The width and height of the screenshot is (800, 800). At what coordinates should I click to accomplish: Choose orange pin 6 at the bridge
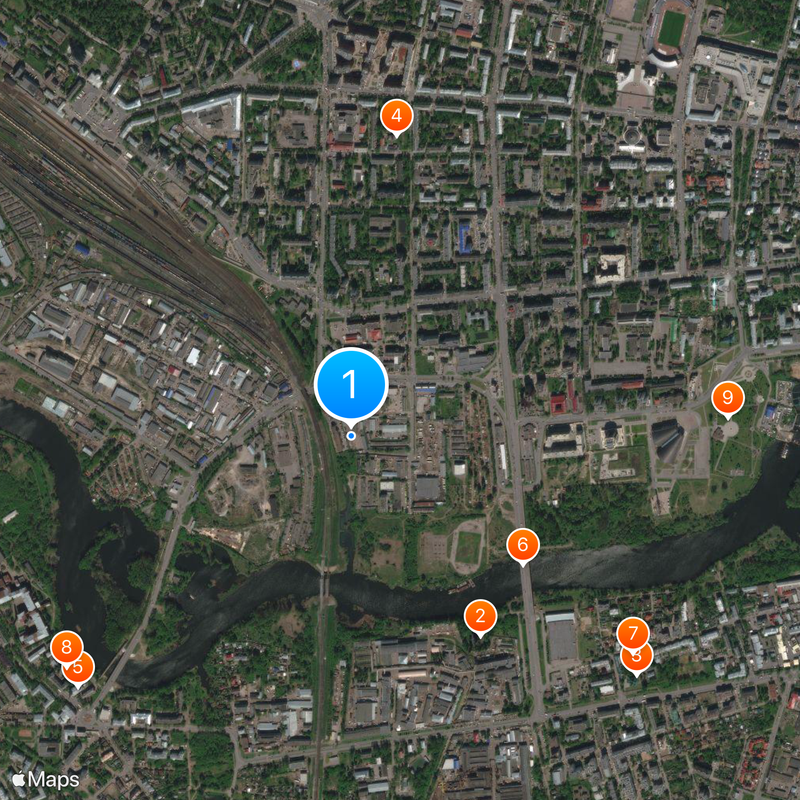pyautogui.click(x=522, y=545)
